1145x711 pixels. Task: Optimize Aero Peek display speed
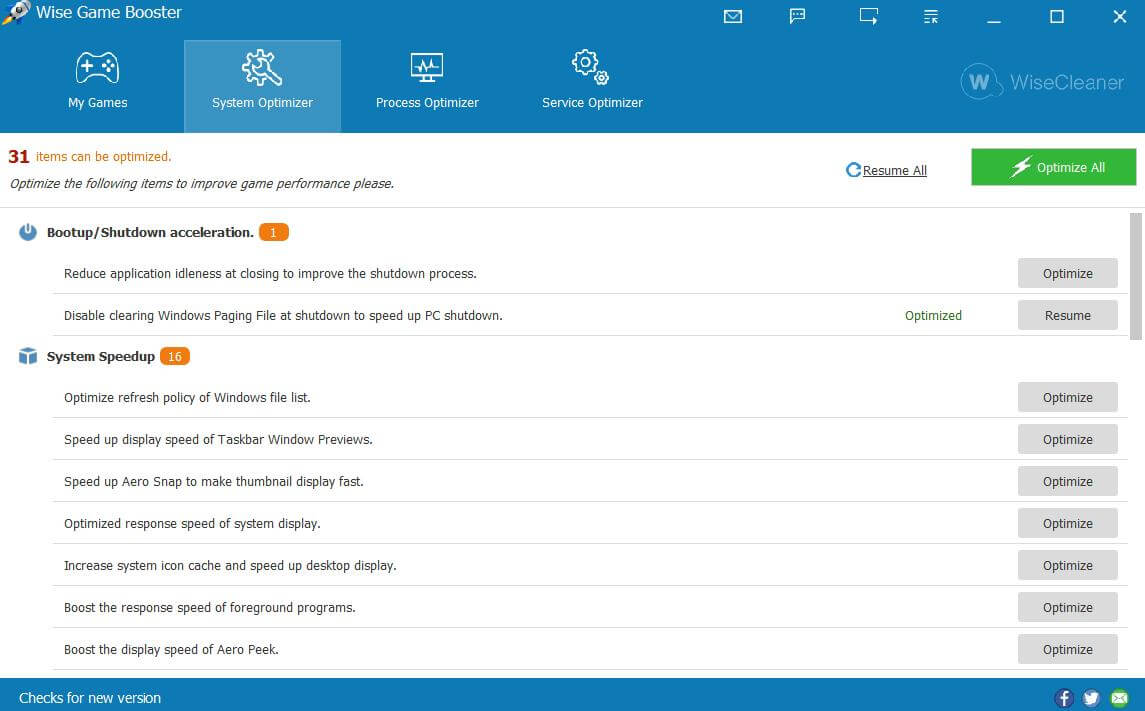tap(1068, 649)
